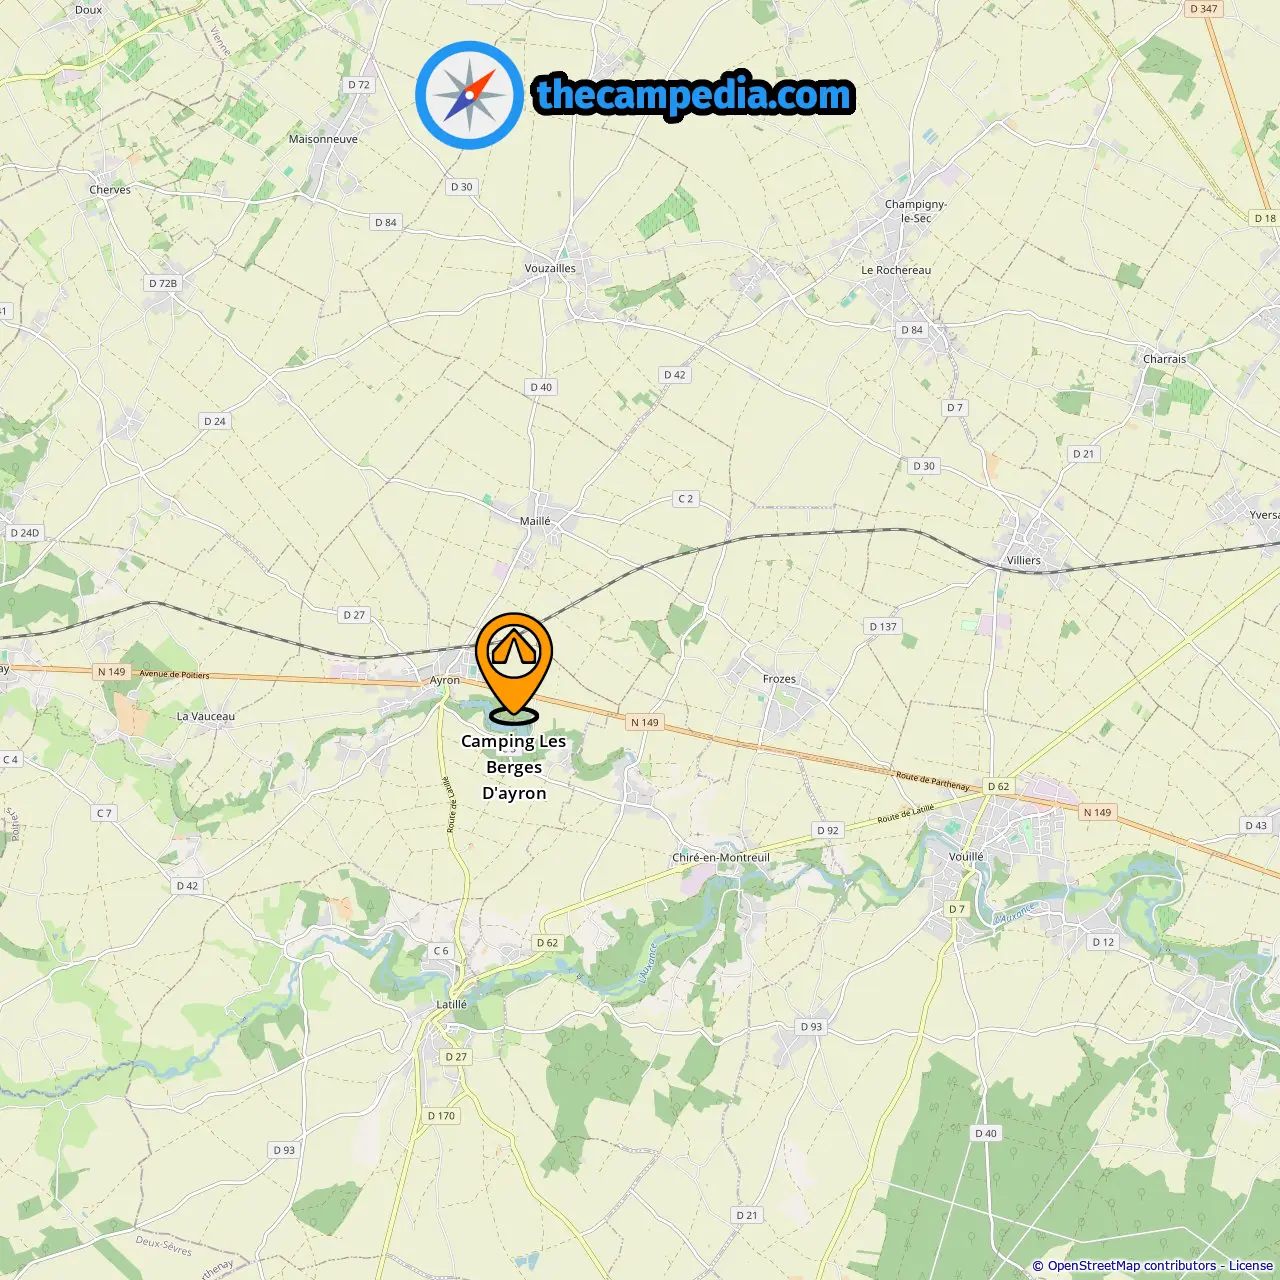
Task: Click the D 18 road shield
Action: click(1265, 218)
